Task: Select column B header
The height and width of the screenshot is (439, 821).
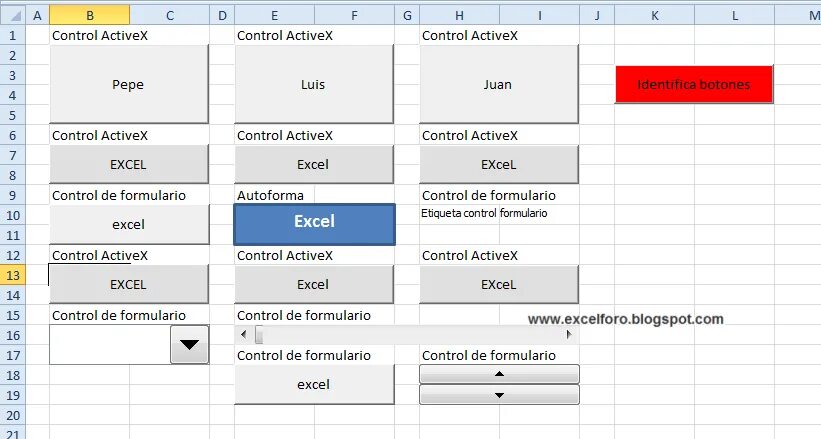Action: 90,15
